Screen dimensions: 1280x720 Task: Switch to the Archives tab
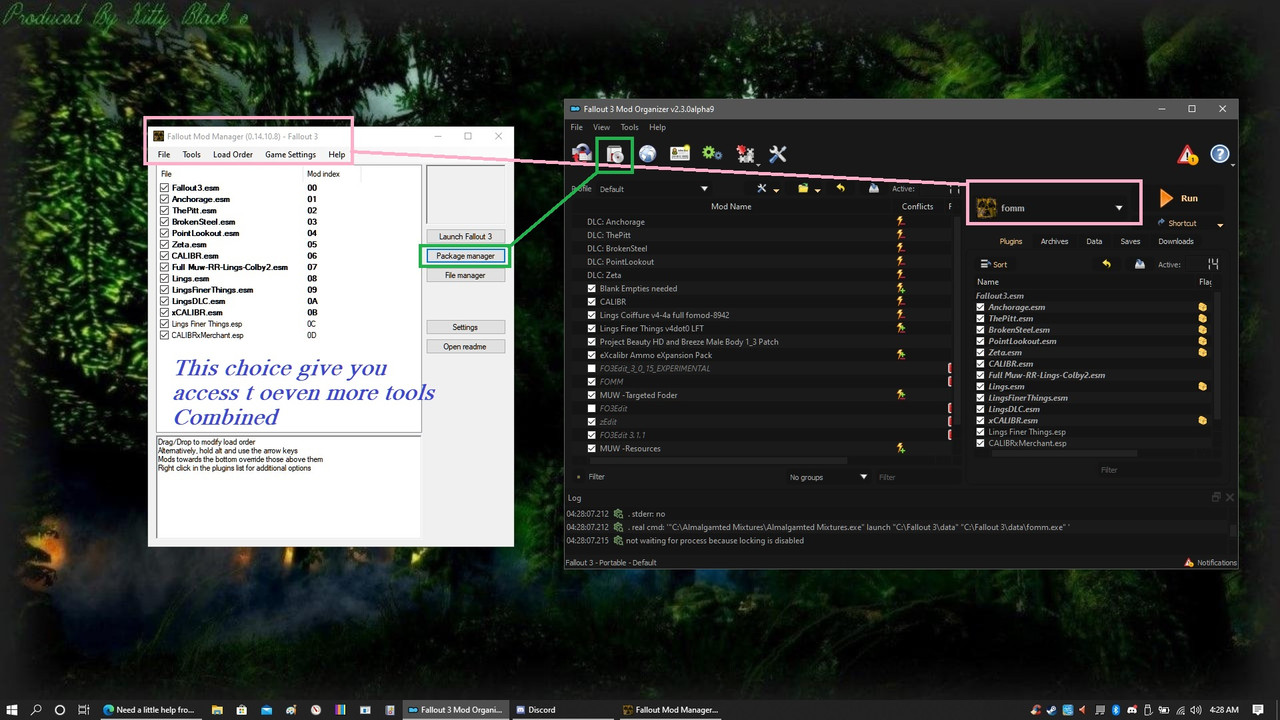tap(1054, 242)
